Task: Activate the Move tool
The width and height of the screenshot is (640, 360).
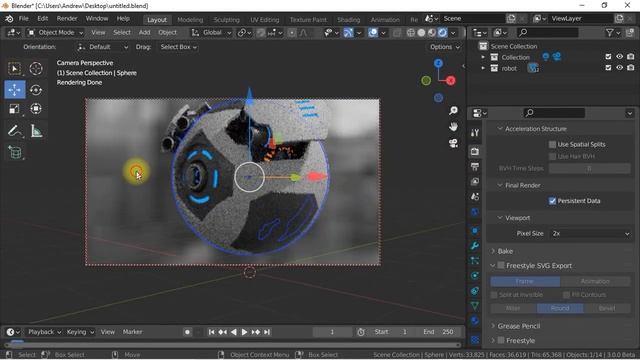Action: pos(15,89)
